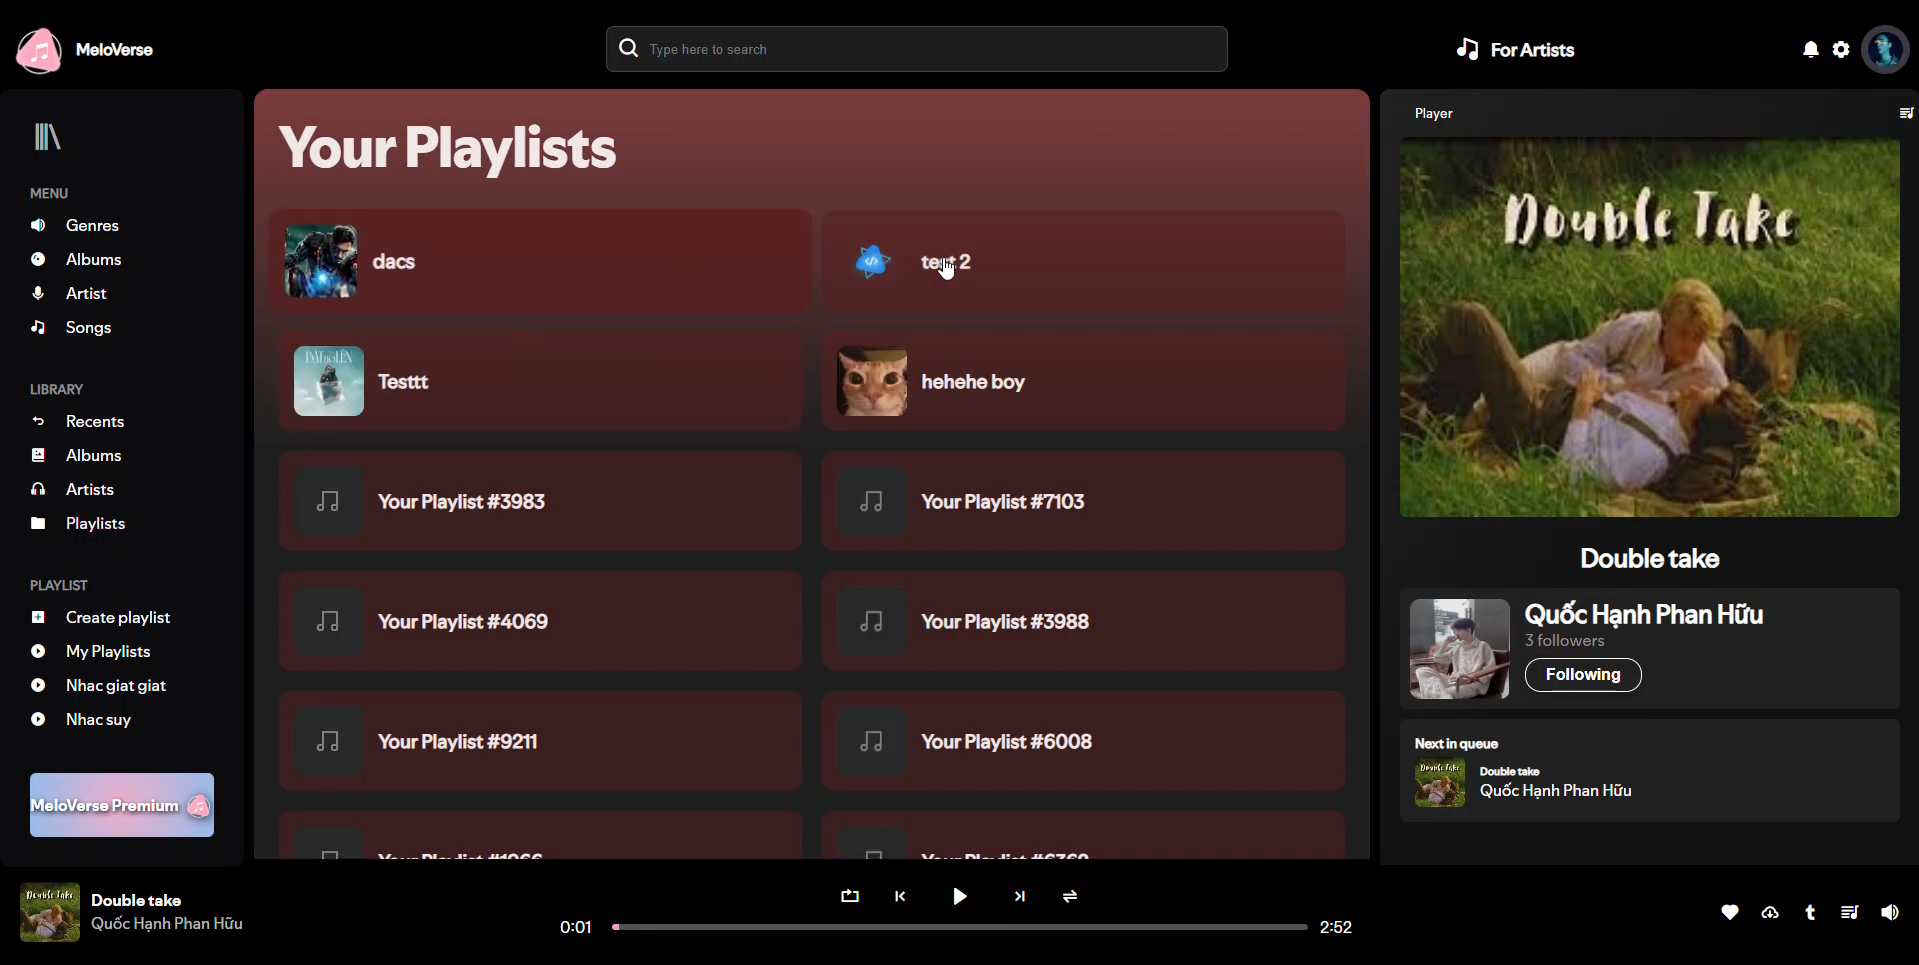Adjust volume using the speaker icon
This screenshot has width=1919, height=965.
tap(1890, 912)
